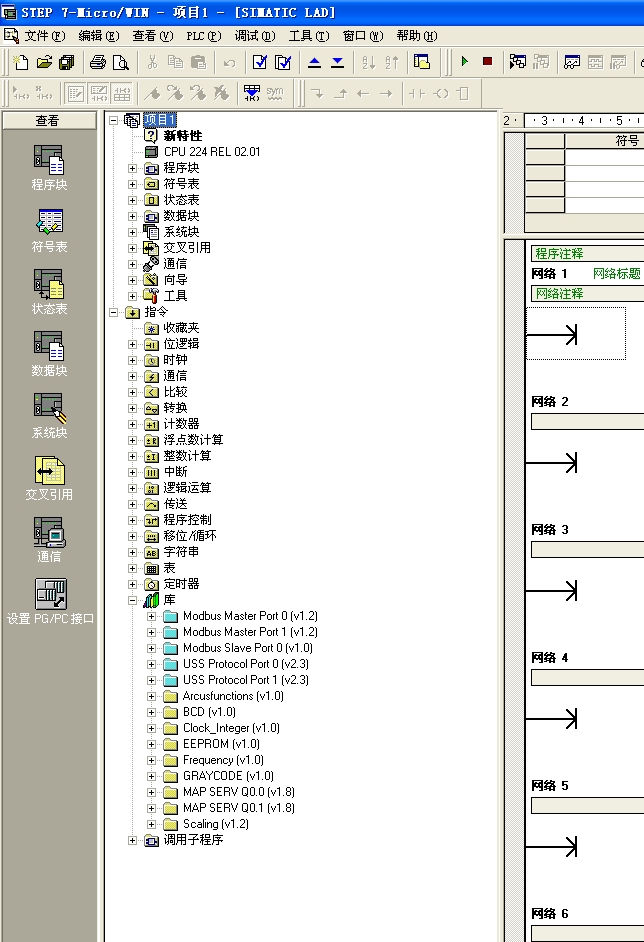Screen dimensions: 644x942
Task: Select MAP SERV Q0.0 (v1.8) library
Action: pos(238,792)
